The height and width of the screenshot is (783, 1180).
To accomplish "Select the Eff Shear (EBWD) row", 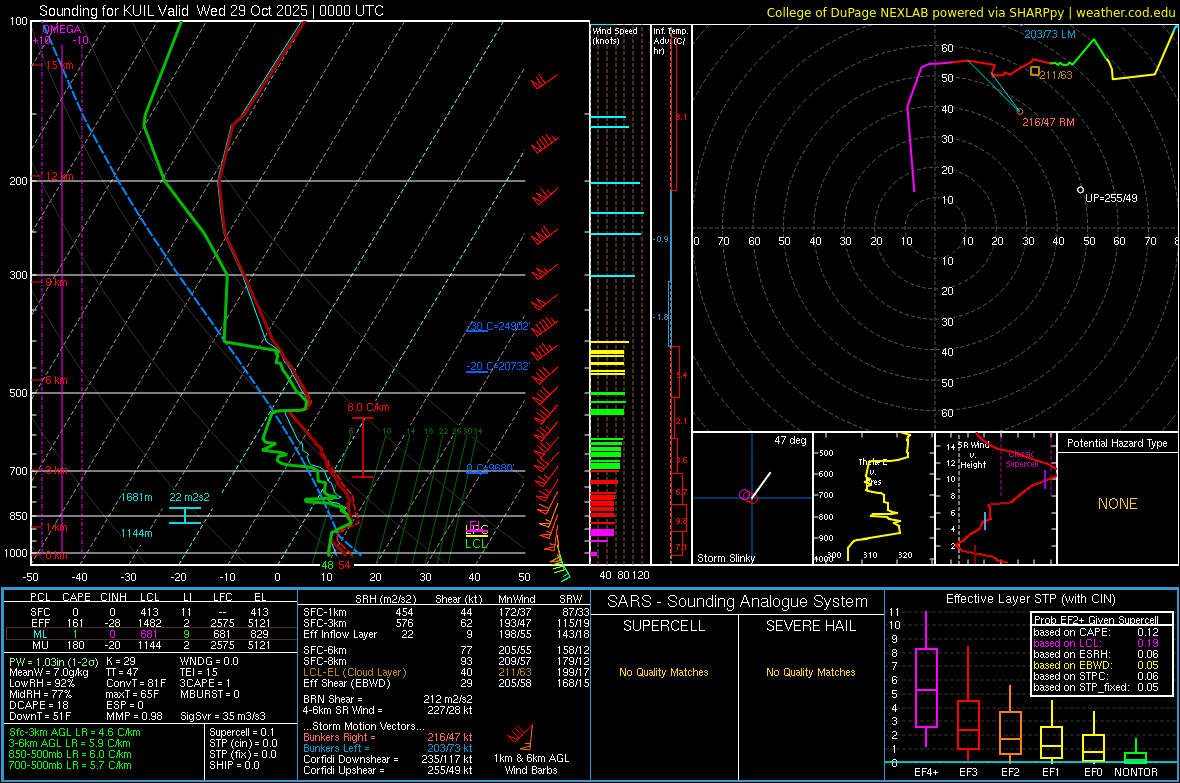I will click(x=446, y=684).
